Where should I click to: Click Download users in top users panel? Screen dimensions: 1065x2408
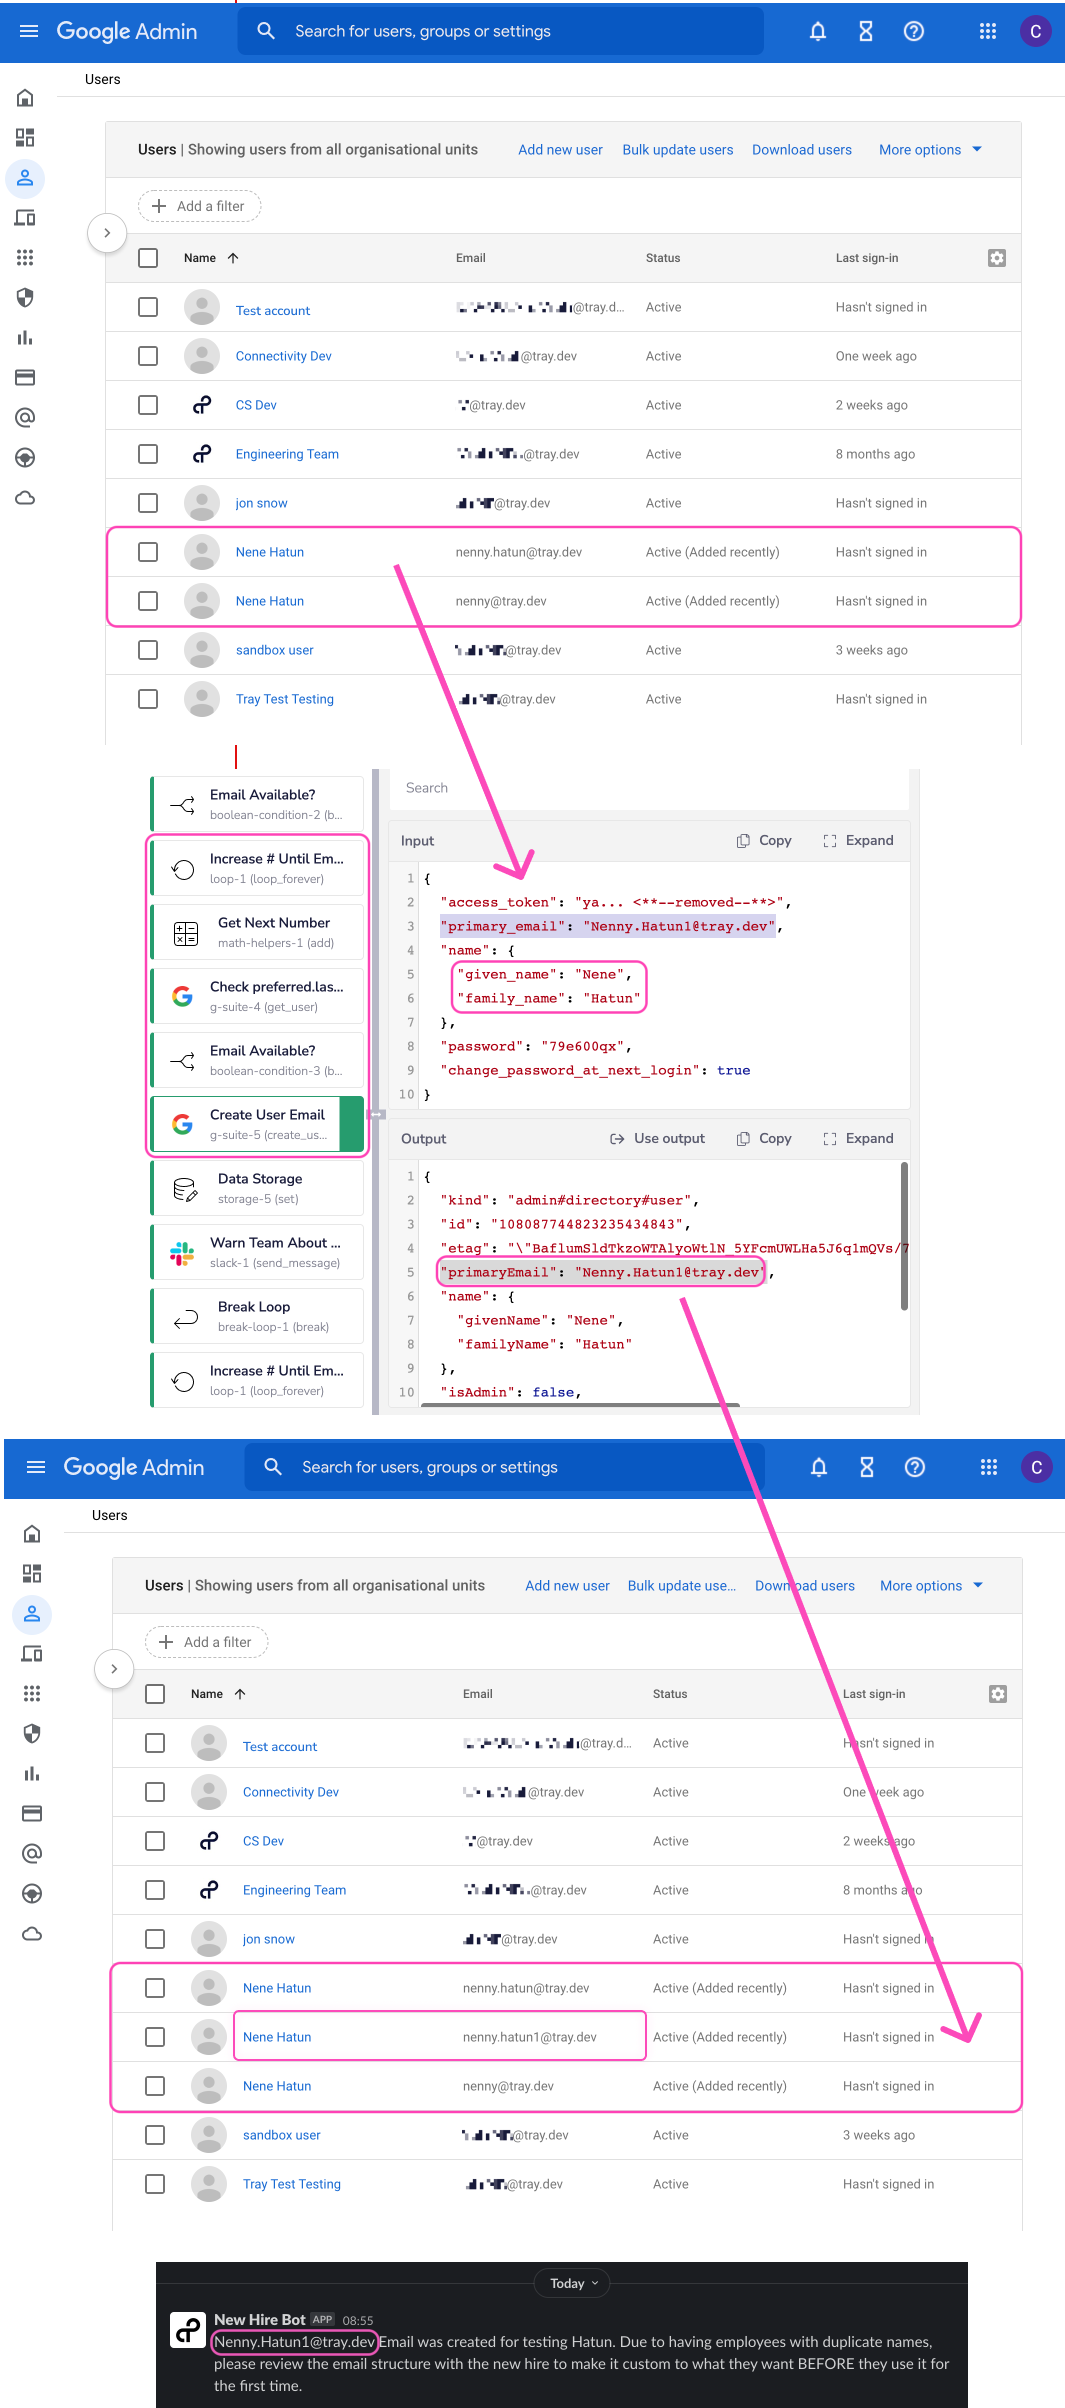point(802,150)
